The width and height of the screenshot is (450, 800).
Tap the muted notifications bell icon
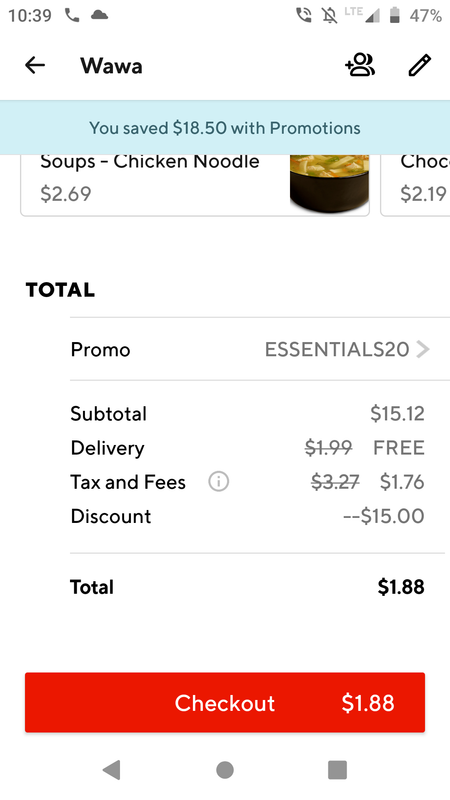pos(330,16)
